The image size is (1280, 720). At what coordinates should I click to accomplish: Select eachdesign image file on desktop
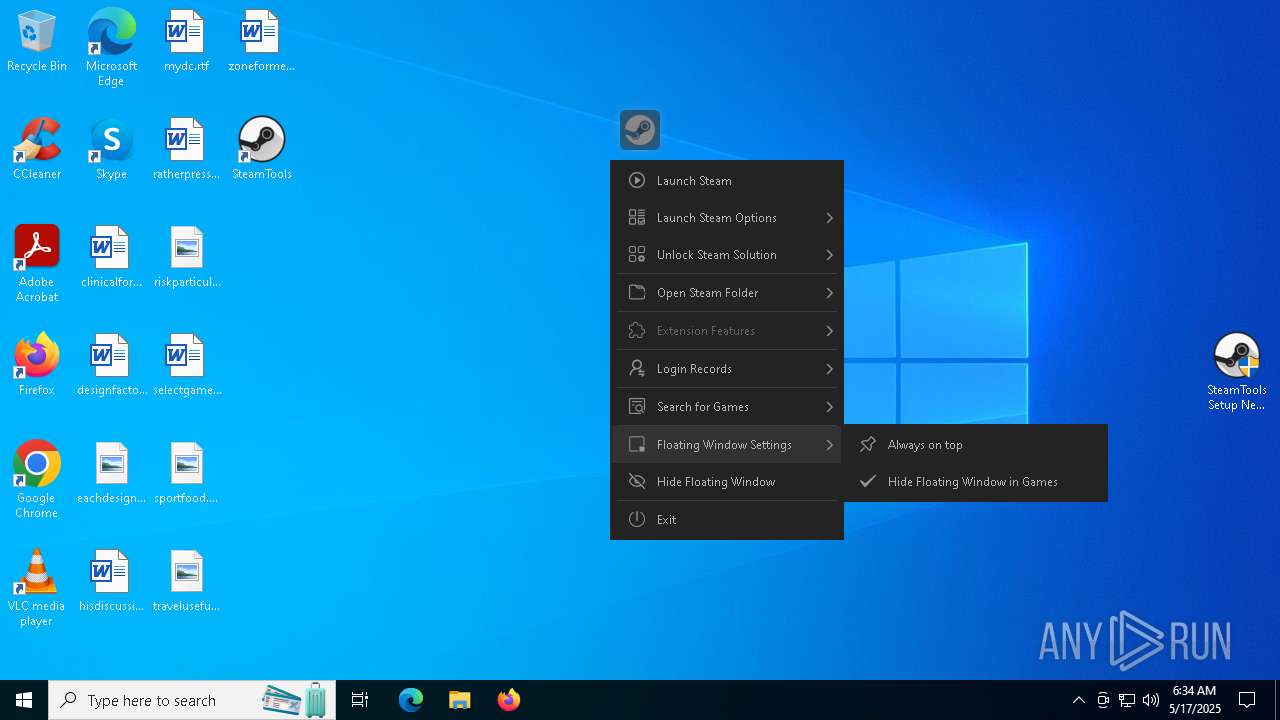click(x=111, y=473)
